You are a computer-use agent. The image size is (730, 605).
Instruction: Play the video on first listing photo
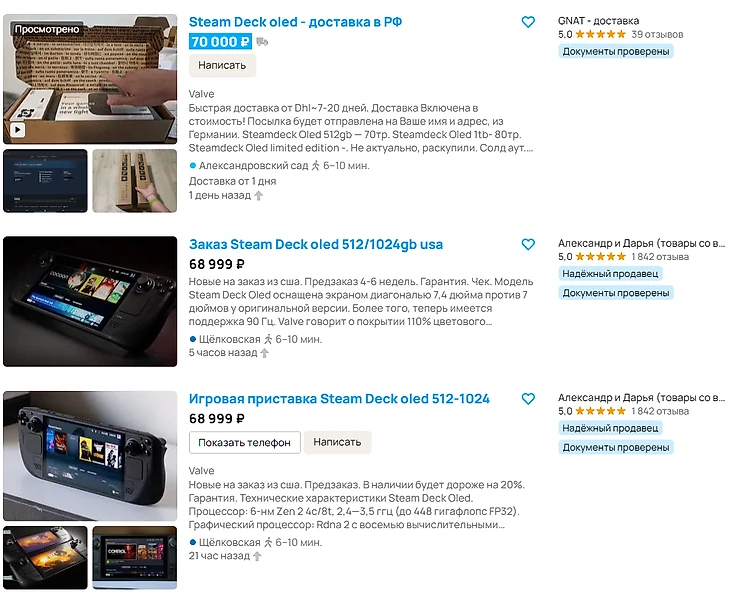click(17, 130)
